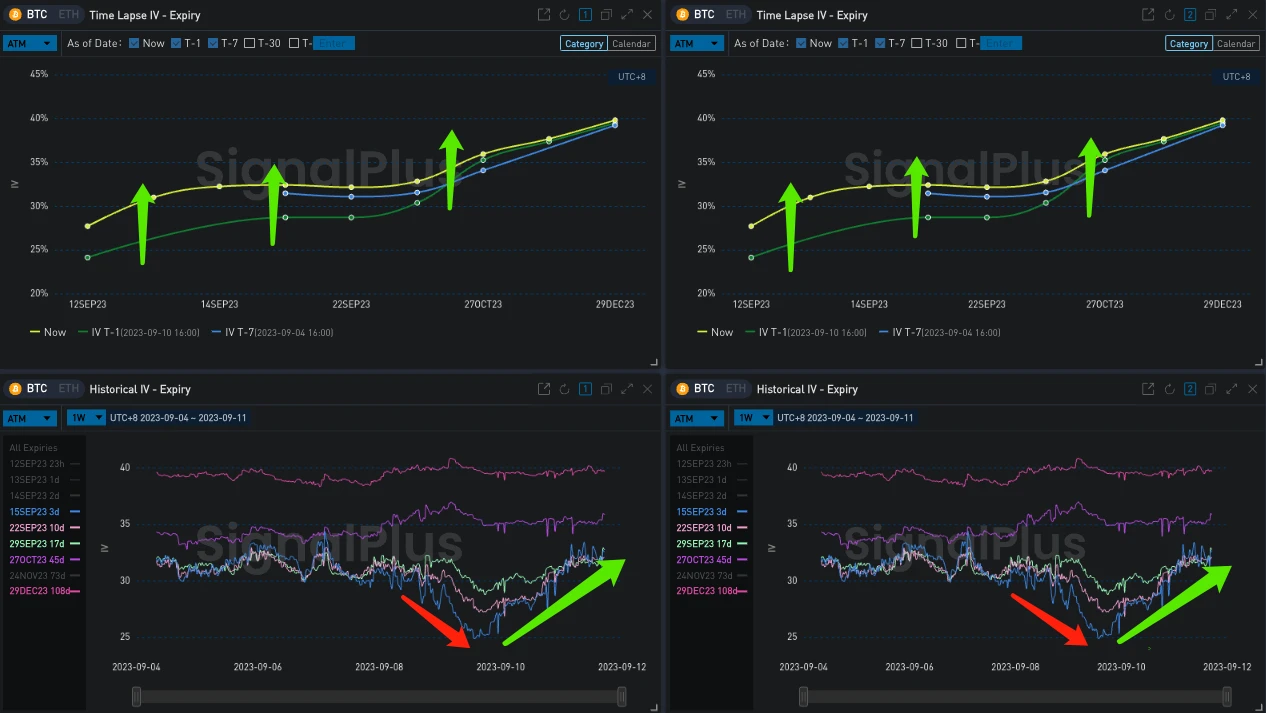Click custom T- days input in right Time Lapse panel

pyautogui.click(x=1001, y=43)
